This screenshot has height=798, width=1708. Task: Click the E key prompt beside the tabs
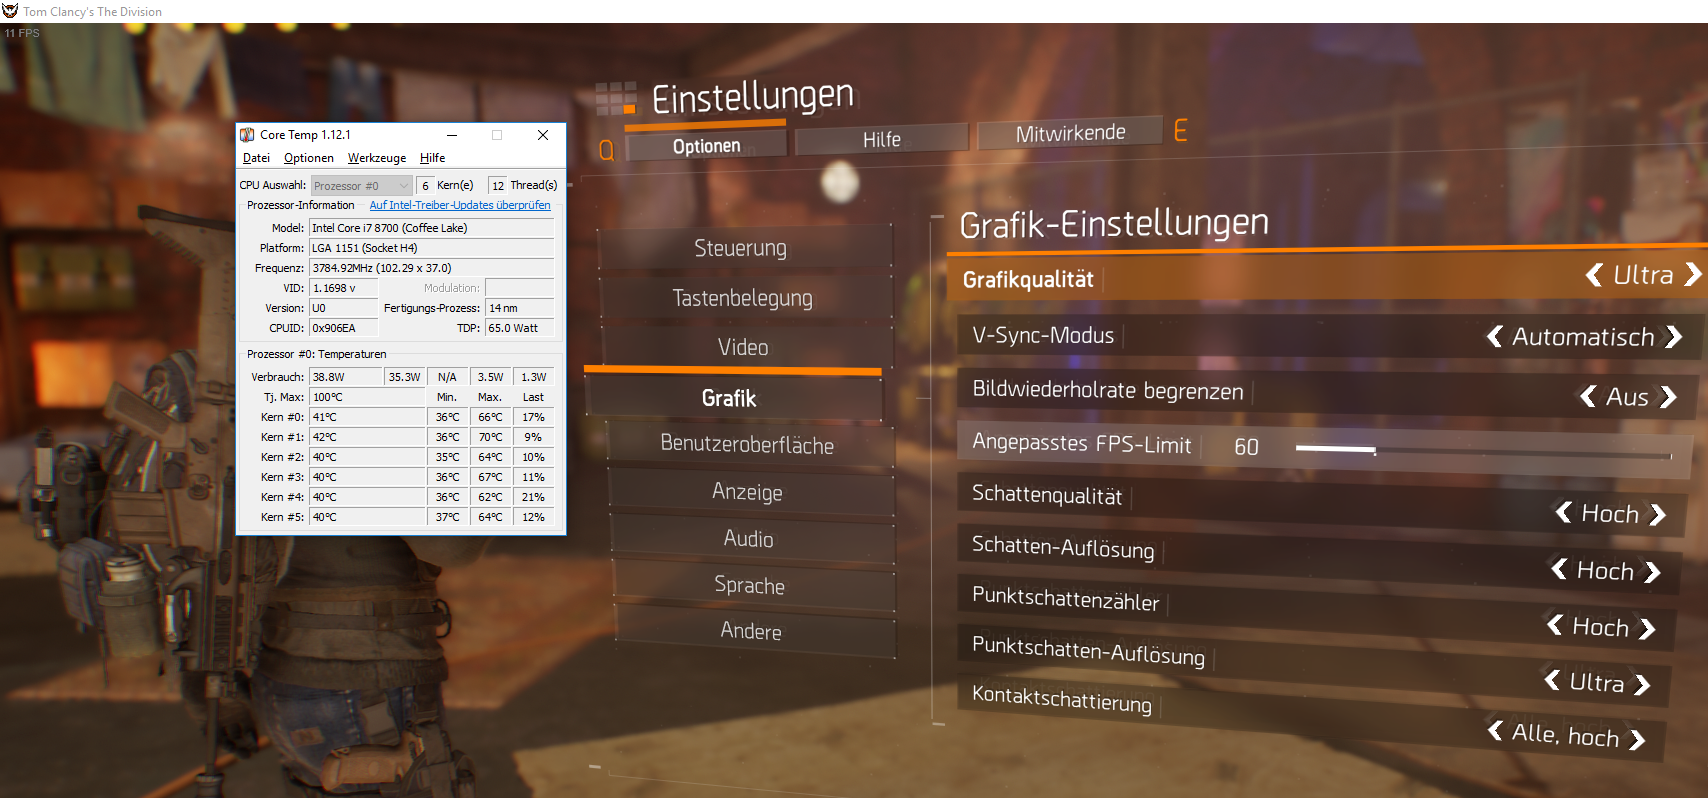point(1181,130)
